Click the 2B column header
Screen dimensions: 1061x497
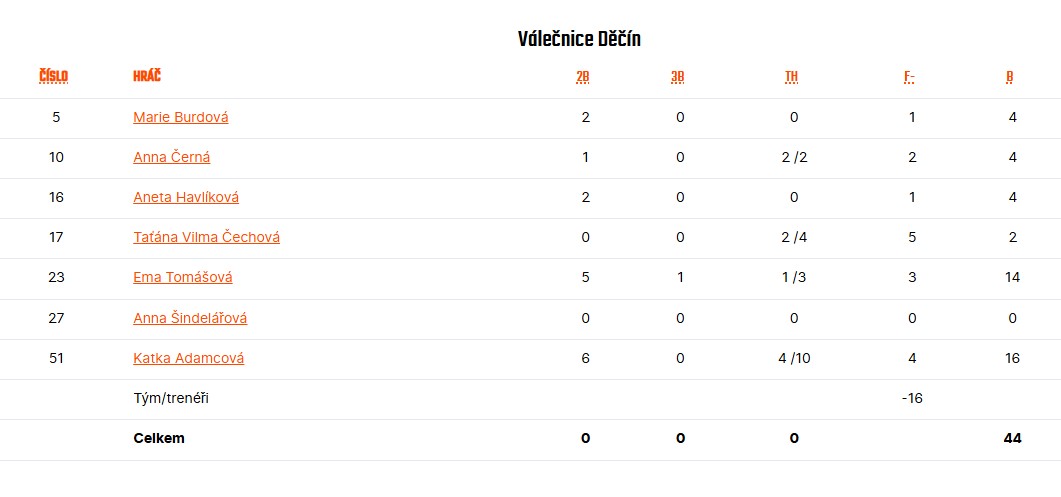pyautogui.click(x=583, y=77)
